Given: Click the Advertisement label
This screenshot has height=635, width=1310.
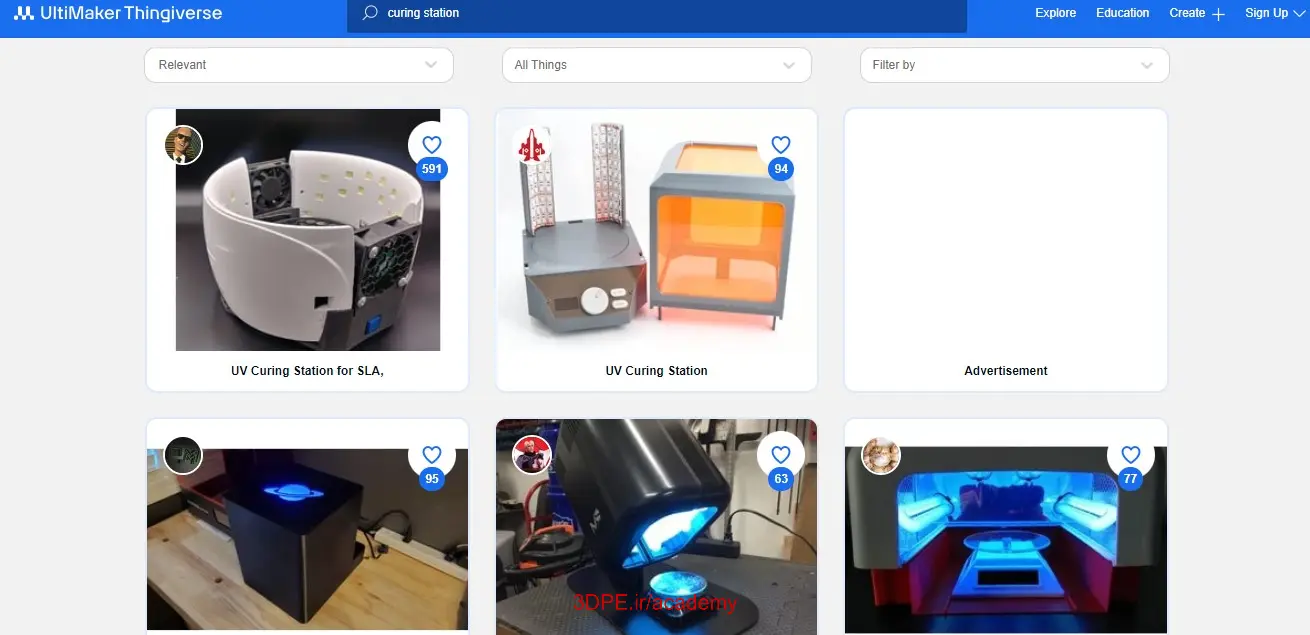Looking at the screenshot, I should (x=1006, y=371).
